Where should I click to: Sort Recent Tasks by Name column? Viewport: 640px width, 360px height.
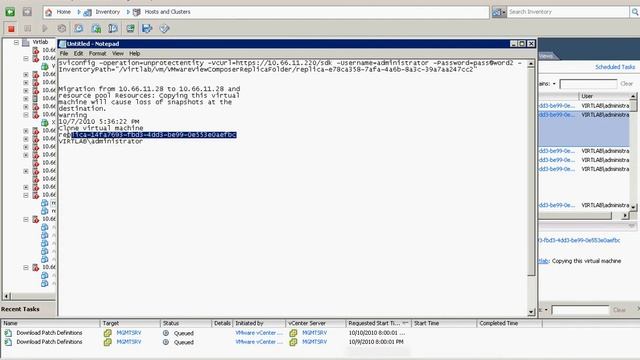[51, 323]
